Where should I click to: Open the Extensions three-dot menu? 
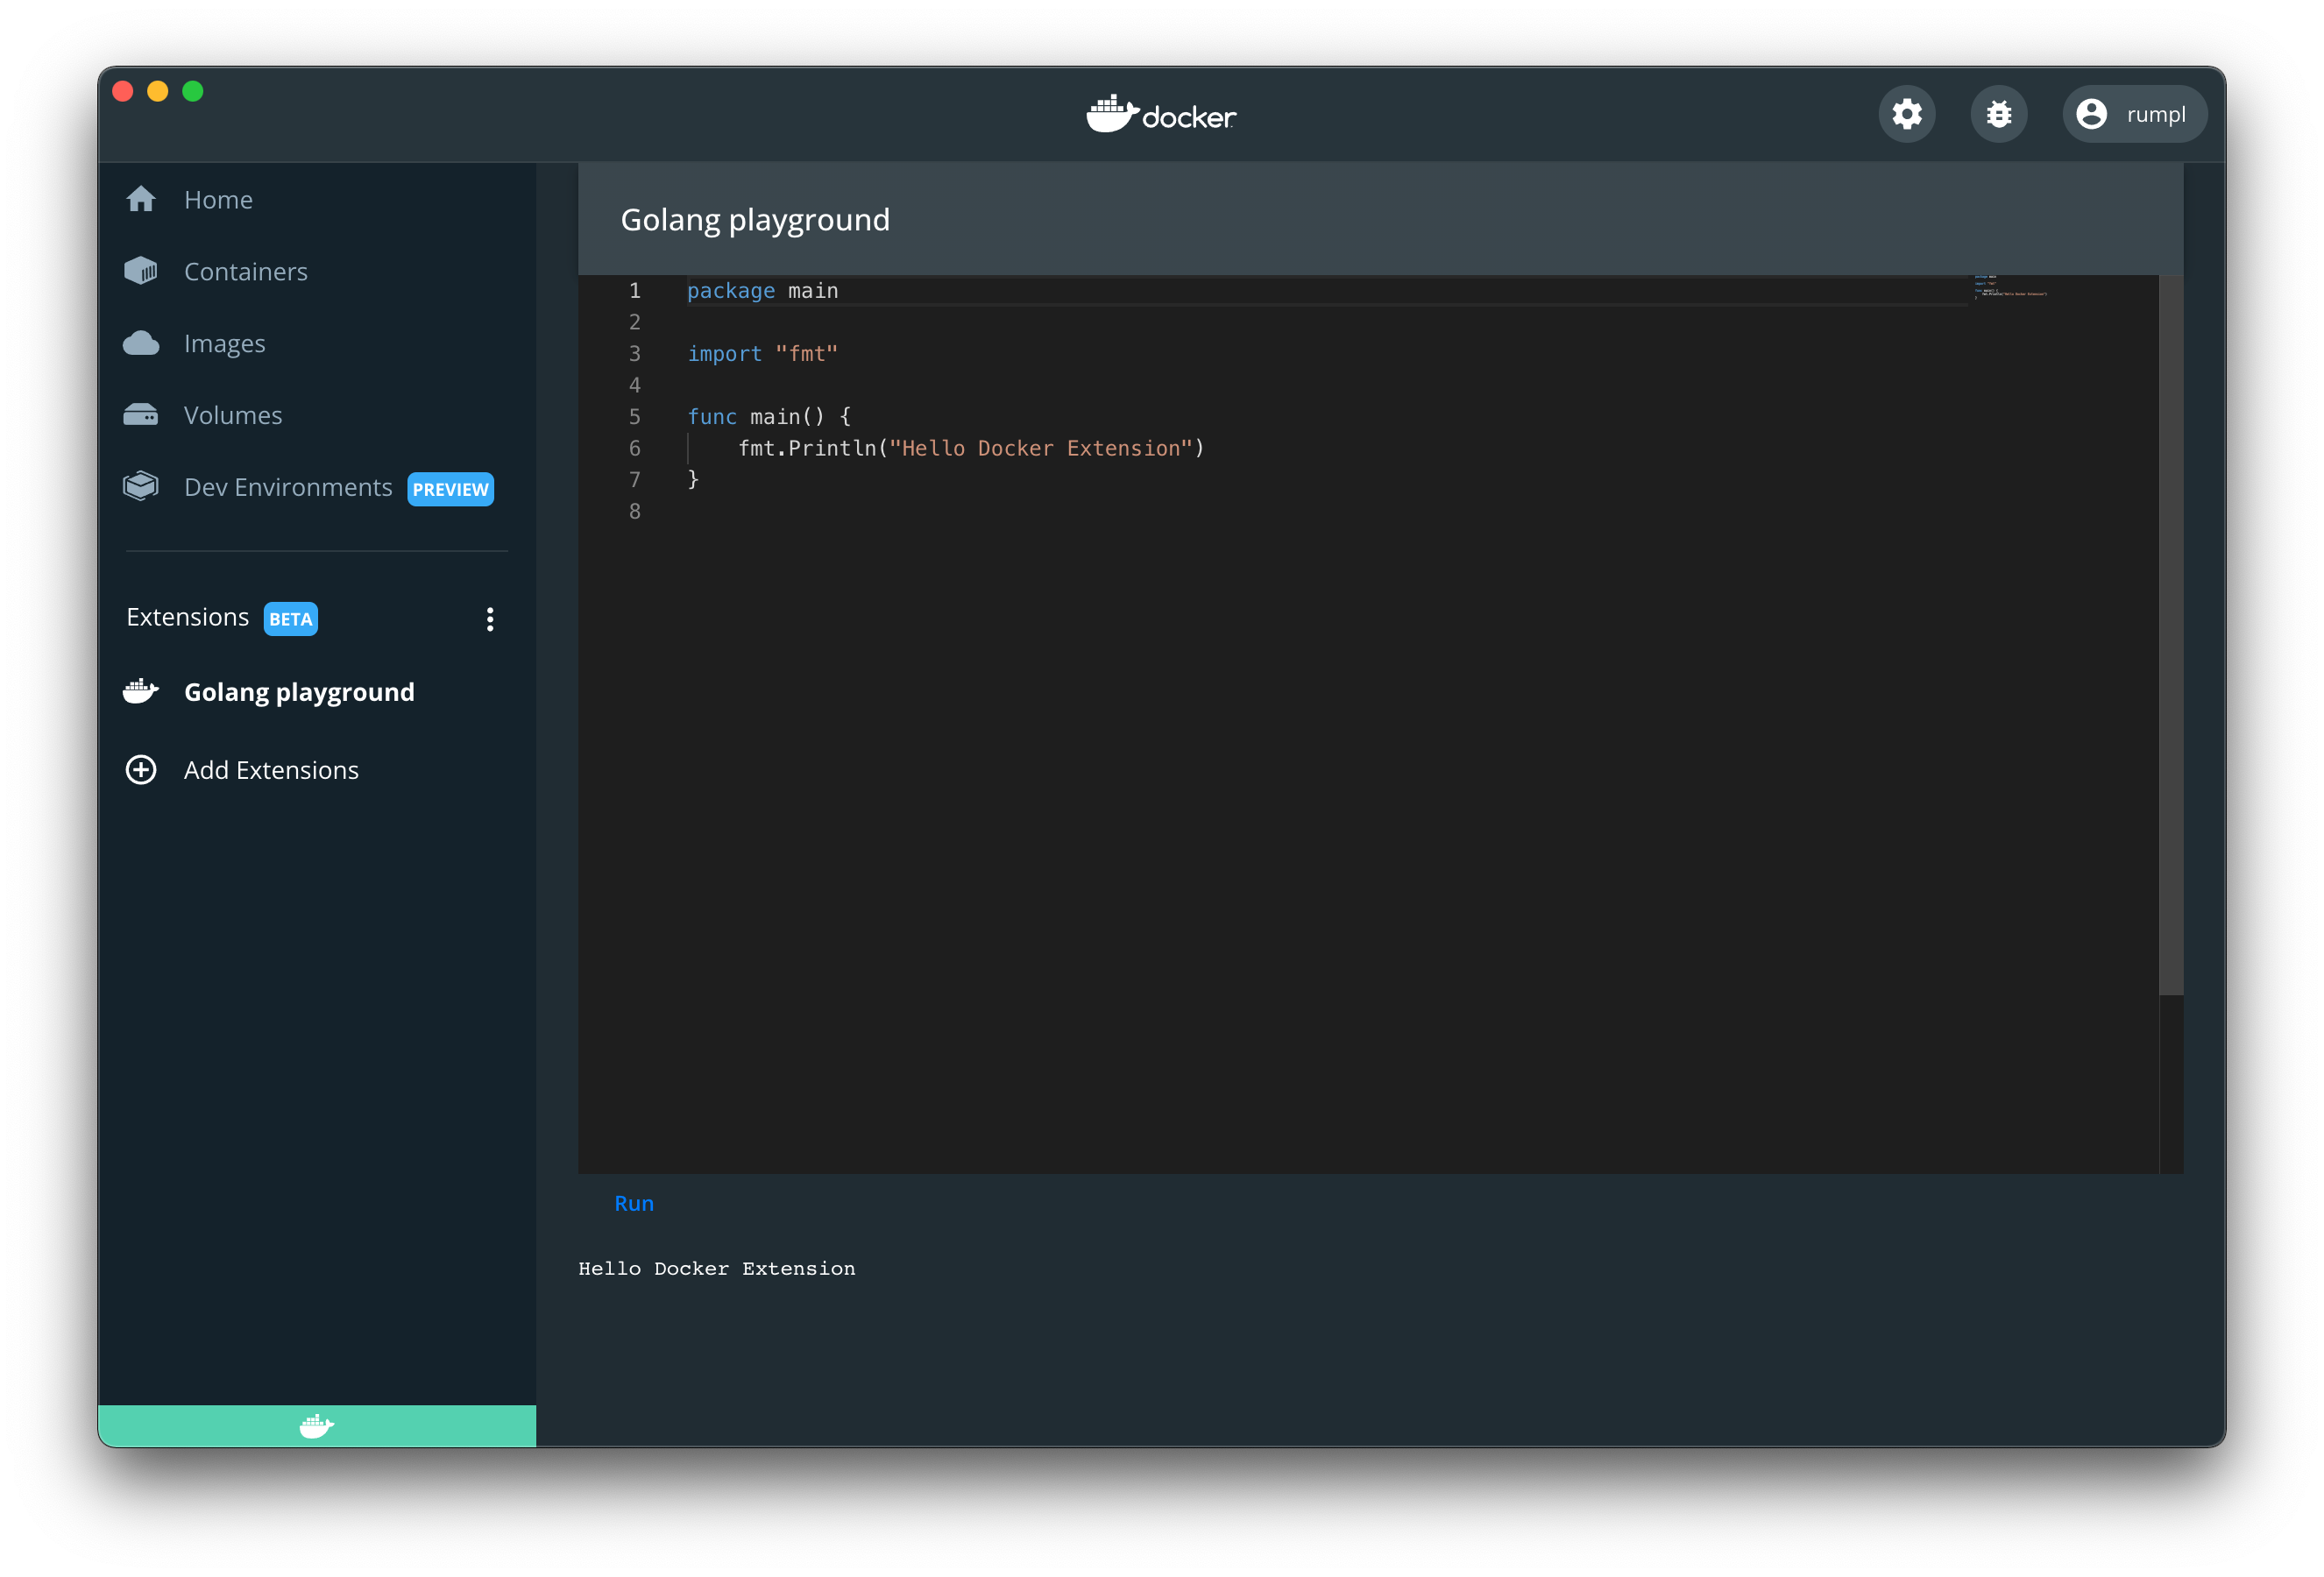click(489, 619)
